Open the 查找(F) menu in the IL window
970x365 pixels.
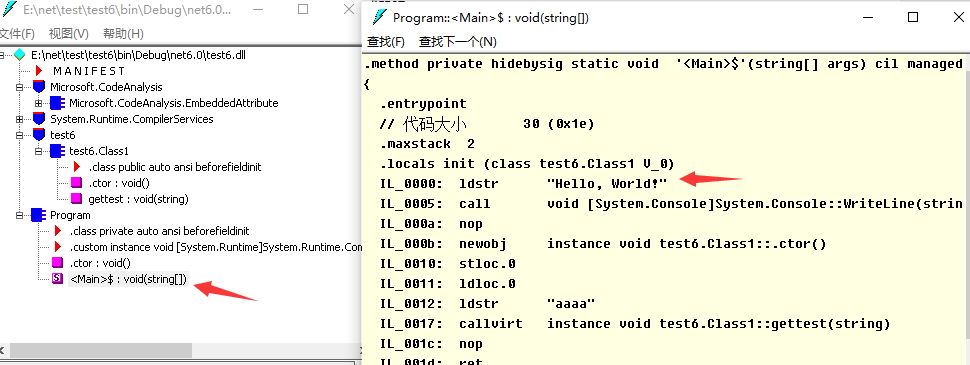click(386, 41)
